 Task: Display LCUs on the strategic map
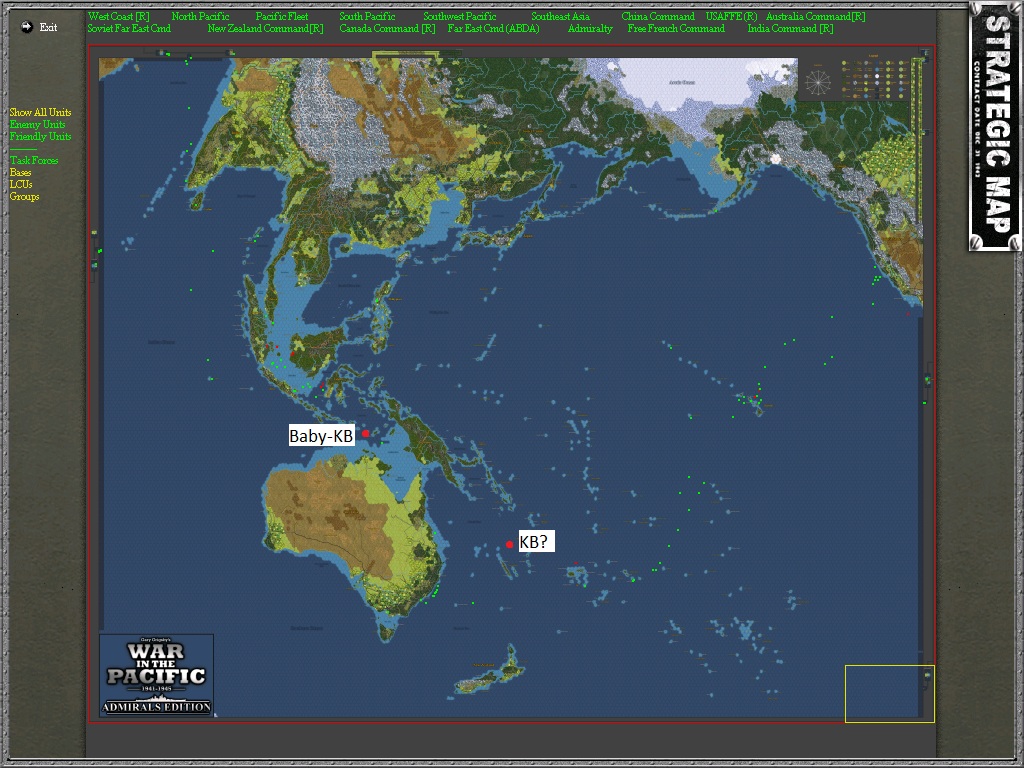21,184
